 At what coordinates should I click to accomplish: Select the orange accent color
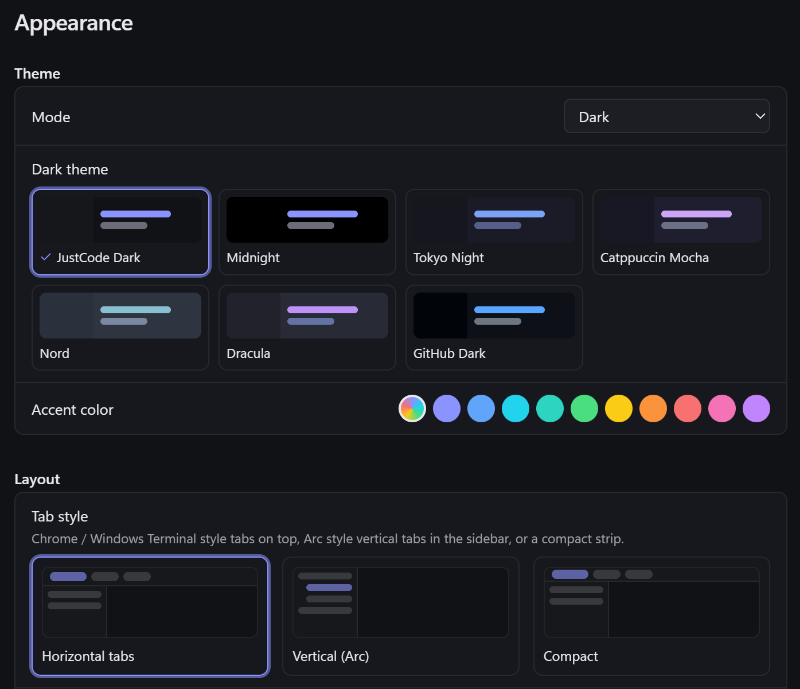coord(653,408)
